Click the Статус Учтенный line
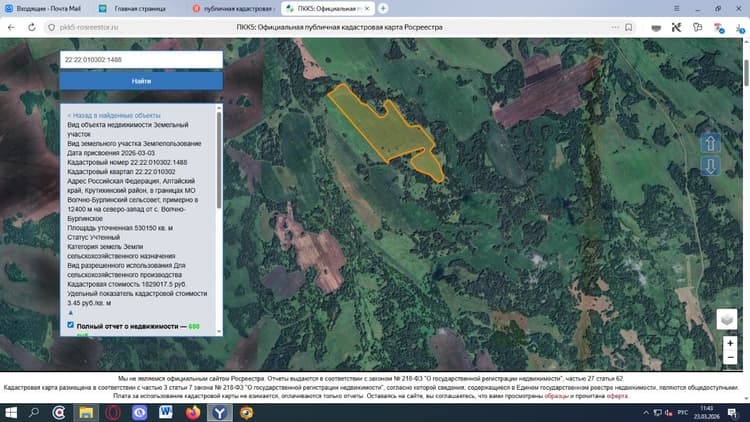 tap(93, 237)
